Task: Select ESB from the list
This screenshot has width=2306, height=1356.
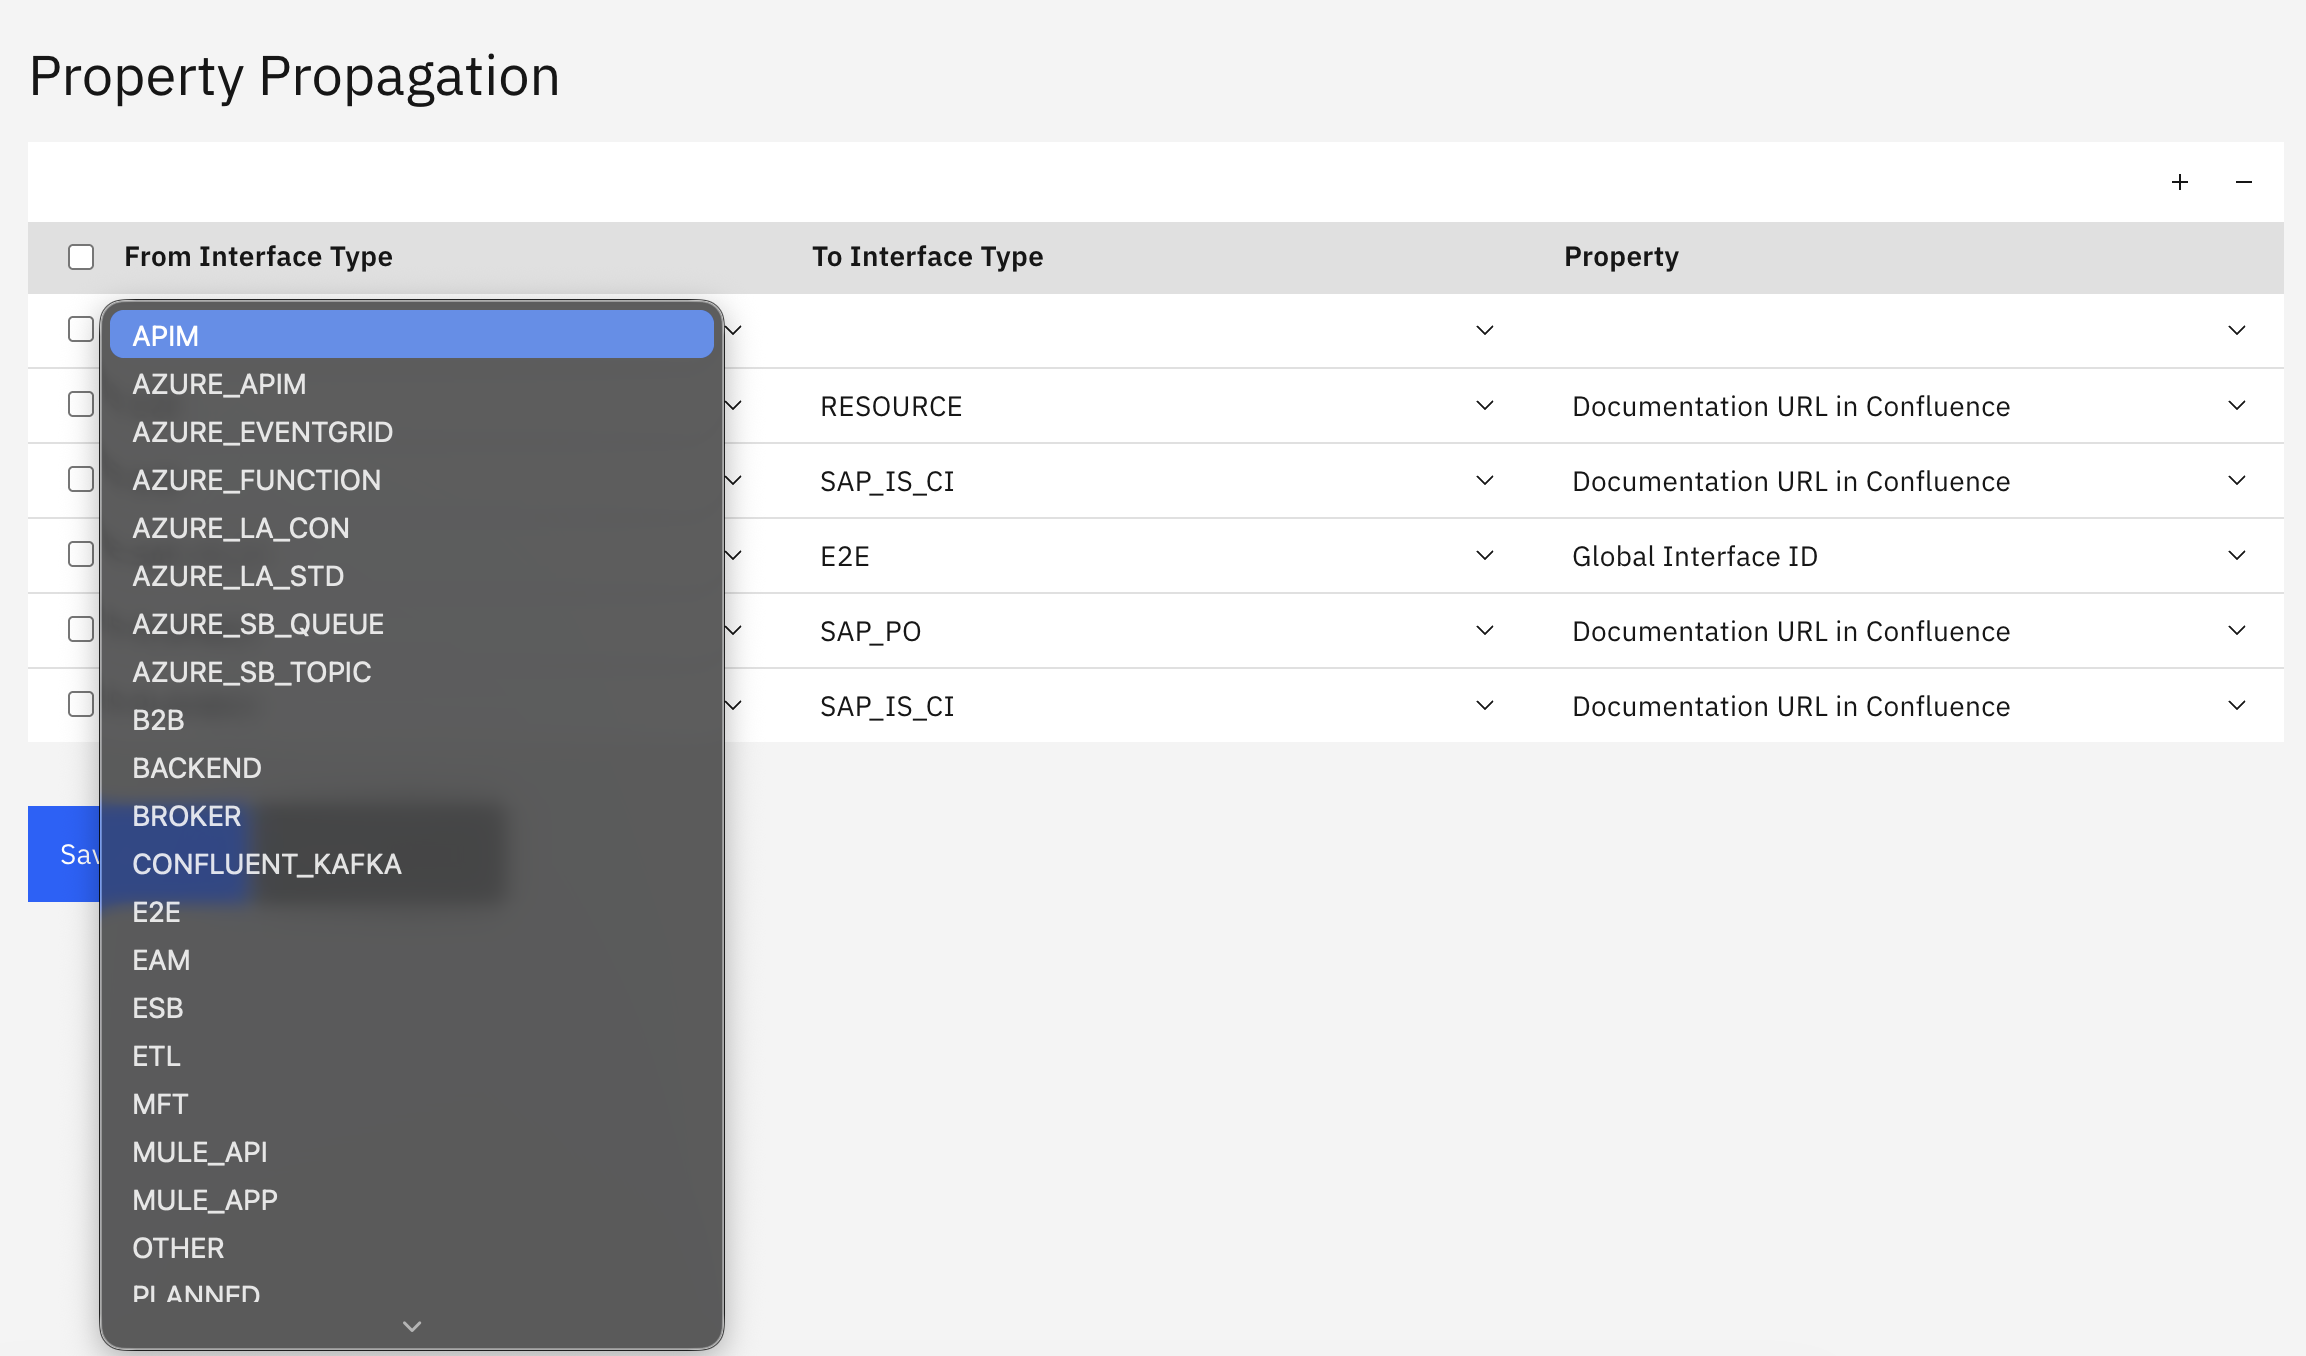Action: coord(412,1007)
